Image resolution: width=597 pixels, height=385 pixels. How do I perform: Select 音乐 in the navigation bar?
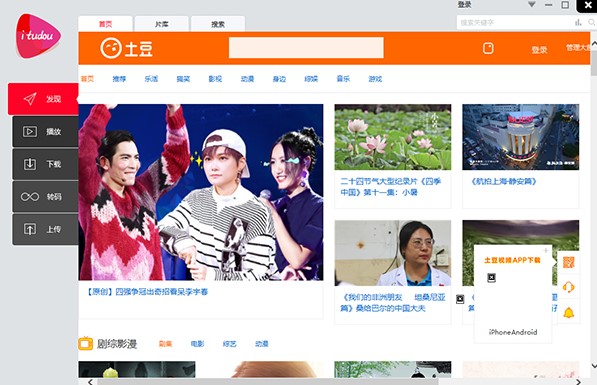(343, 79)
